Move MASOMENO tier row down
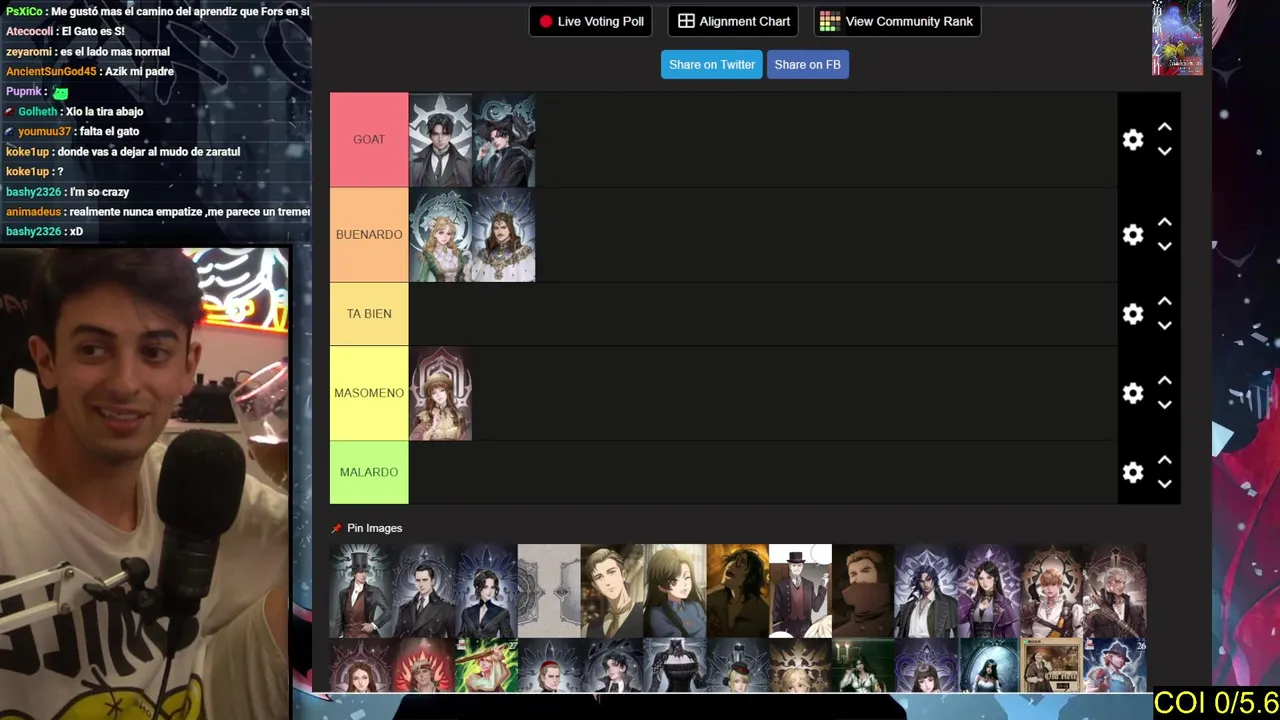Viewport: 1280px width, 720px height. pyautogui.click(x=1164, y=405)
